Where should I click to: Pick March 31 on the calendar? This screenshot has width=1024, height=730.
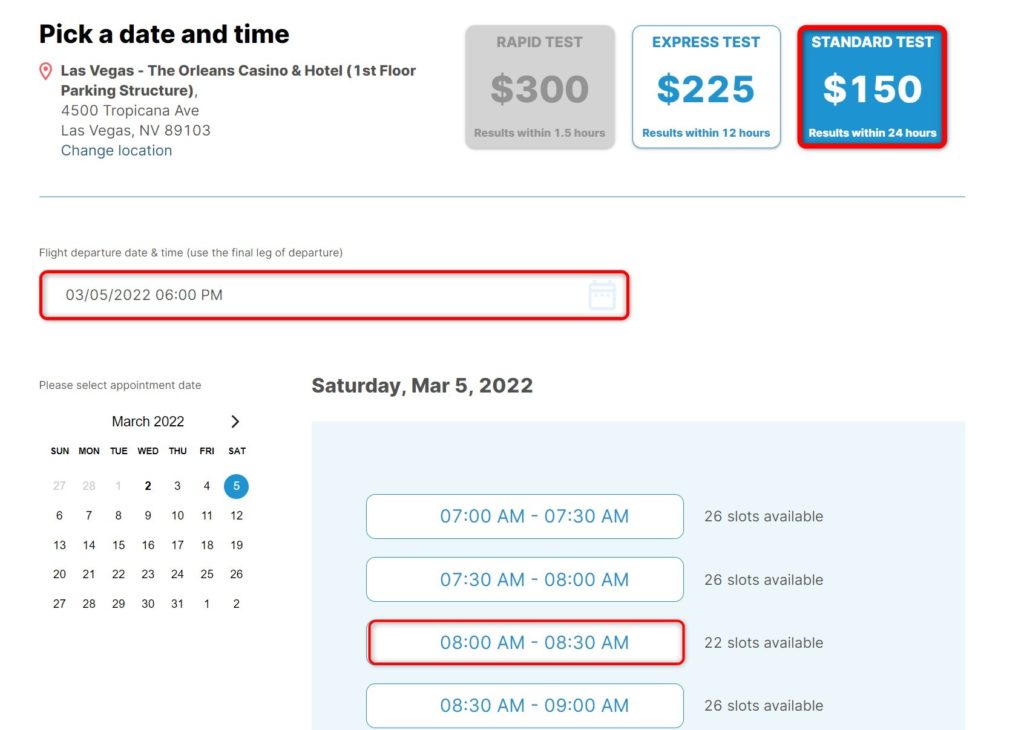click(177, 604)
